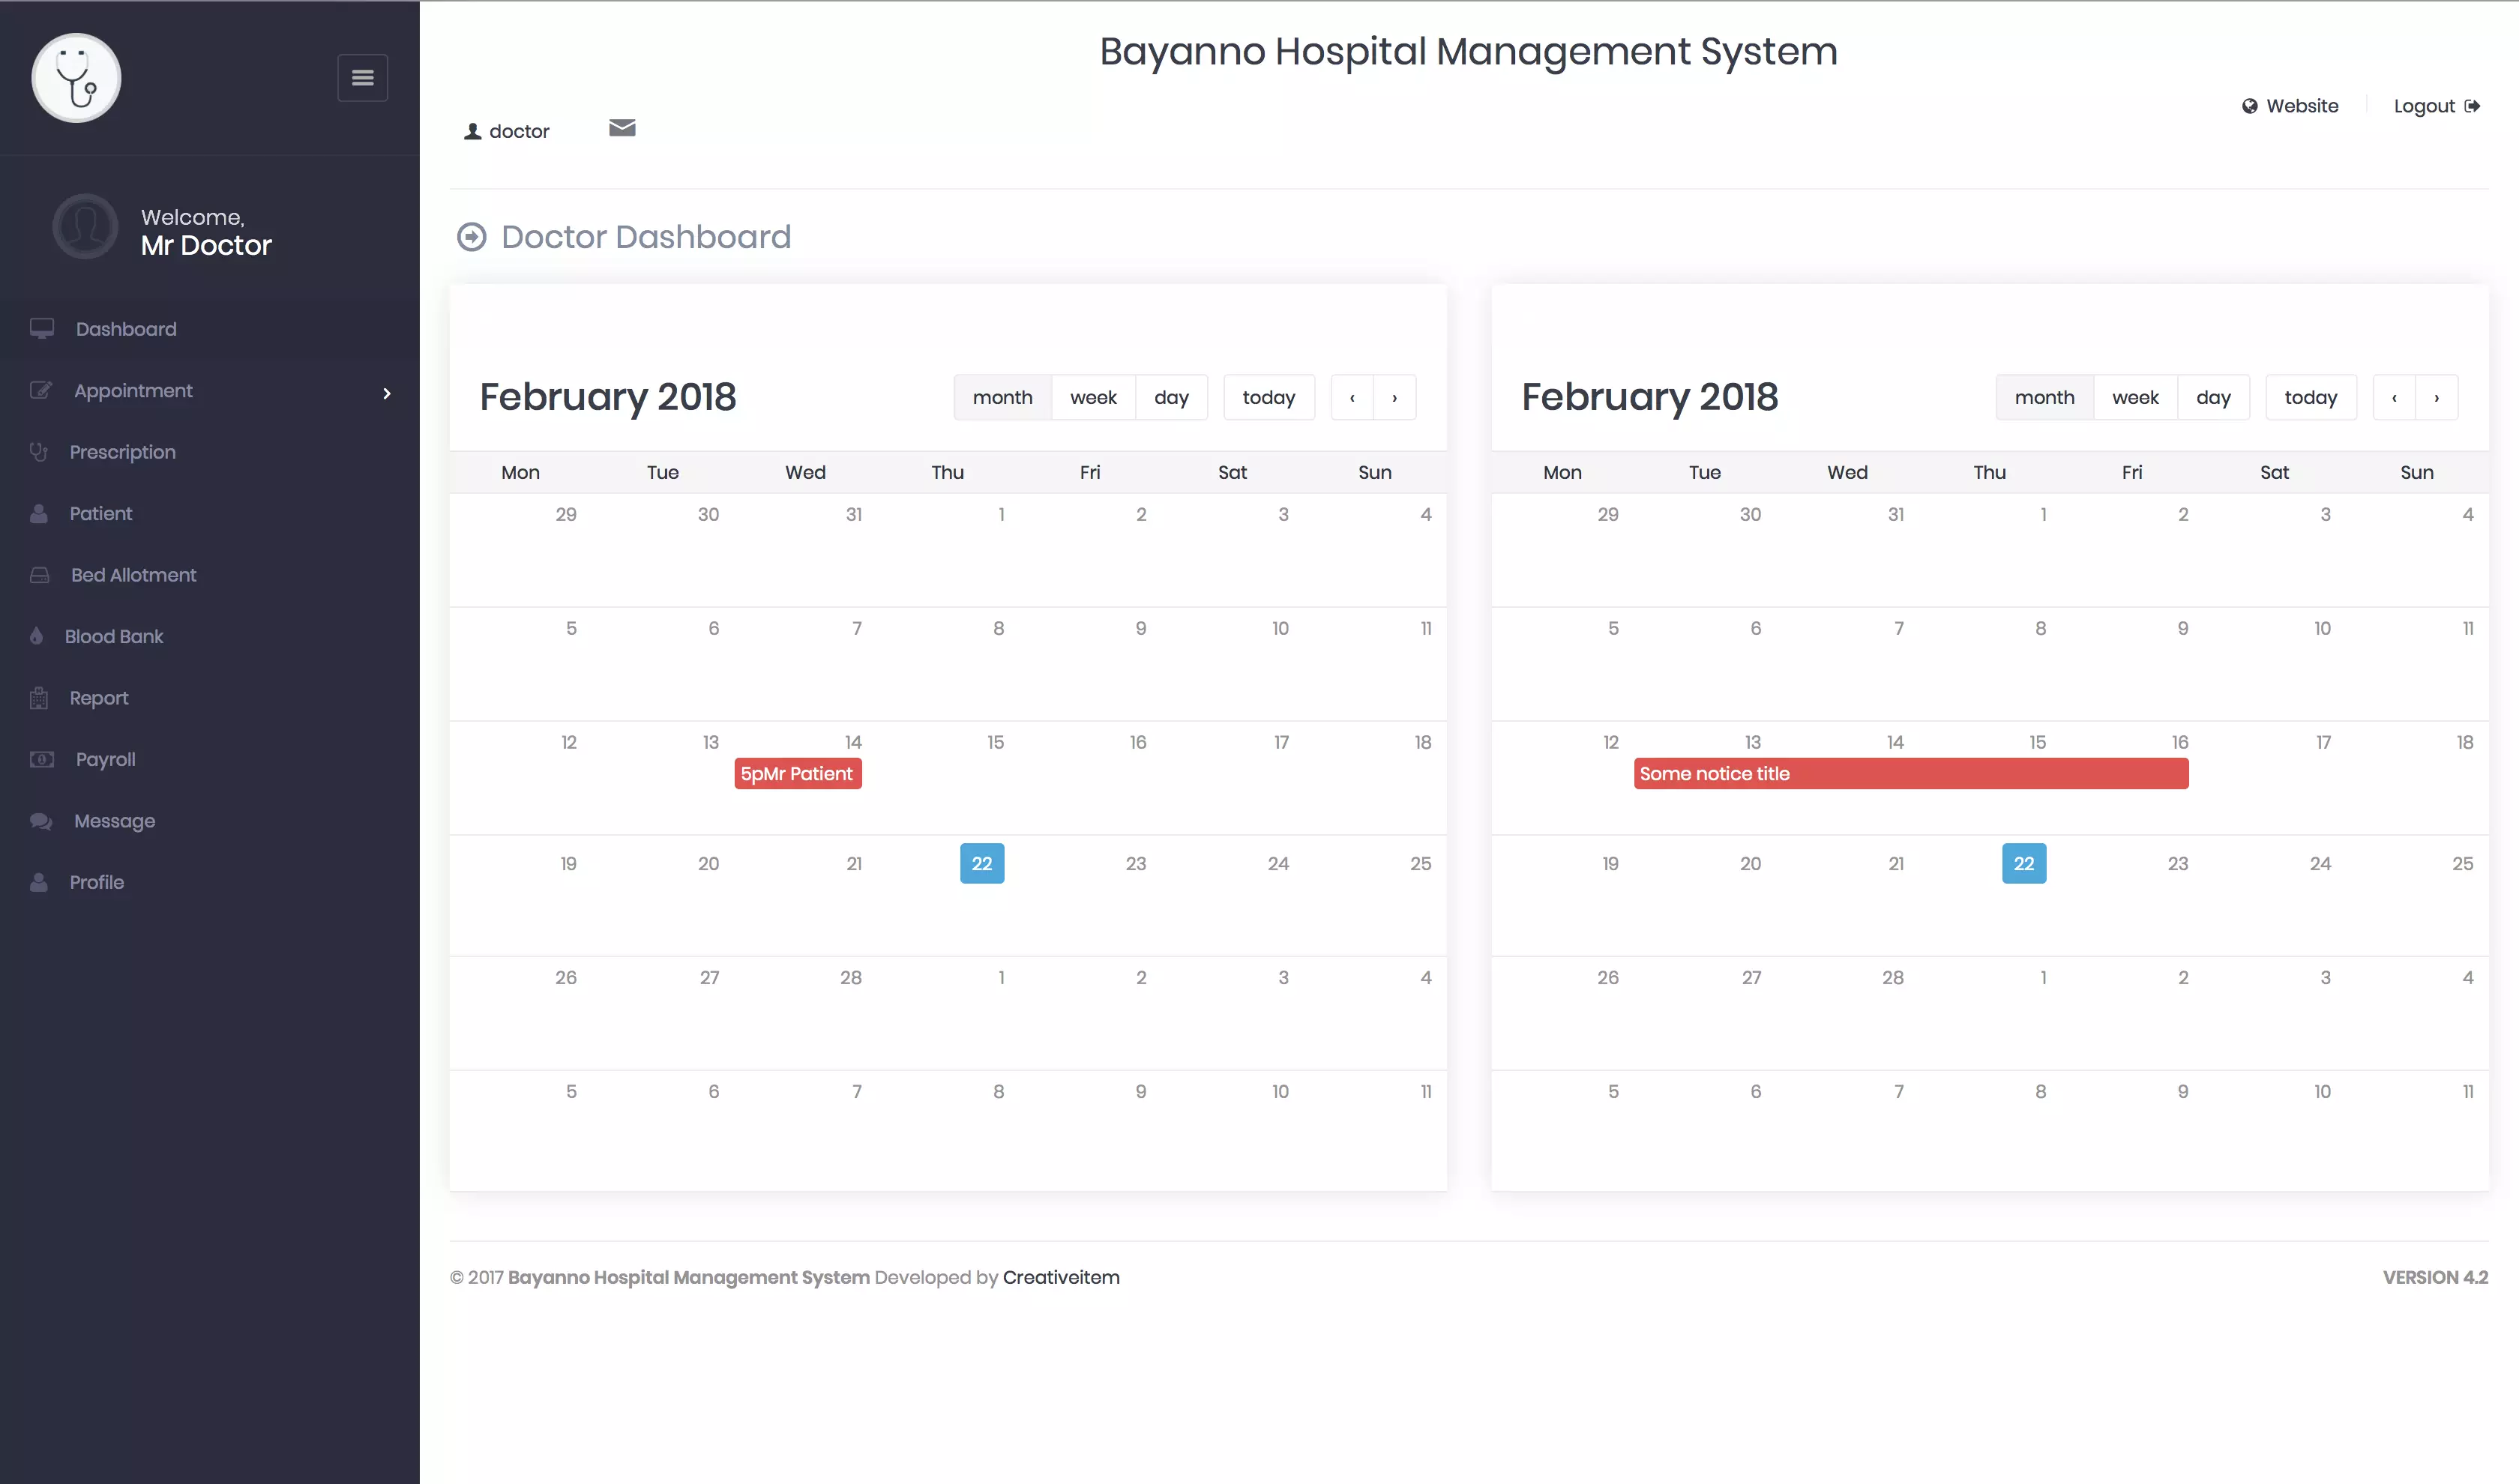Screen dimensions: 2519x1484
Task: Click the doctor username label
Action: 519,131
